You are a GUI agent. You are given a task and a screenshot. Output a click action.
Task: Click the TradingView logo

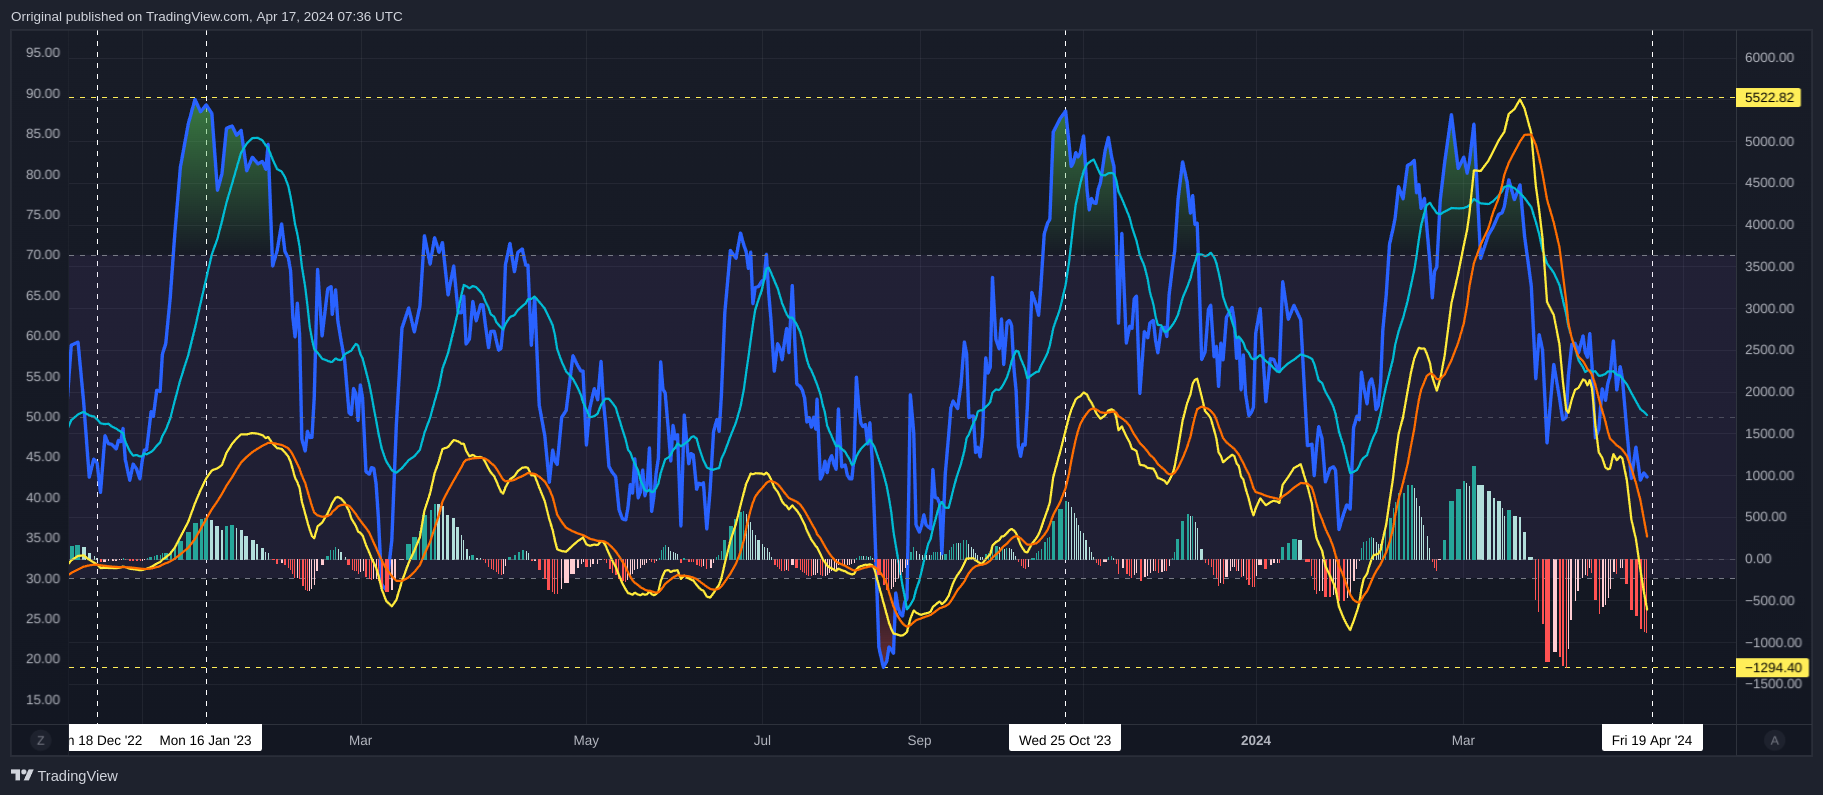(64, 776)
